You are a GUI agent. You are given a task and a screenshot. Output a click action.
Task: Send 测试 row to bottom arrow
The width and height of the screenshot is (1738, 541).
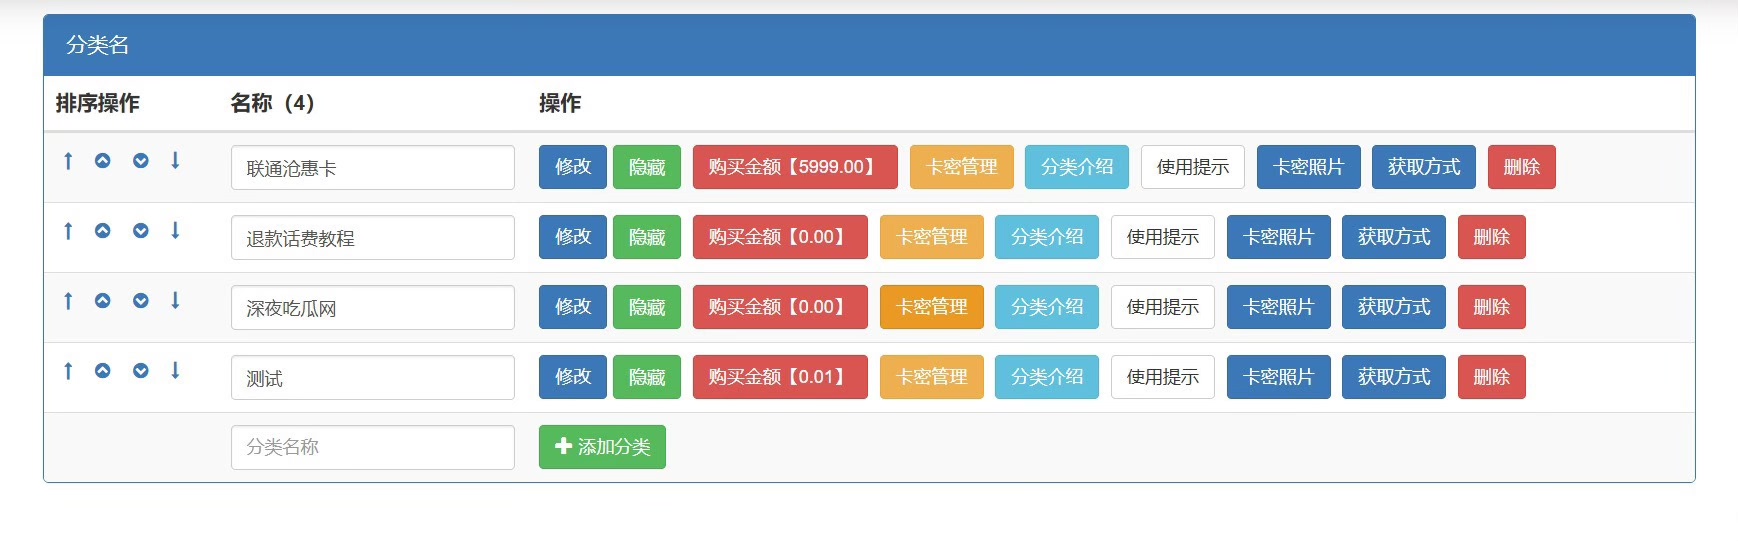[175, 370]
